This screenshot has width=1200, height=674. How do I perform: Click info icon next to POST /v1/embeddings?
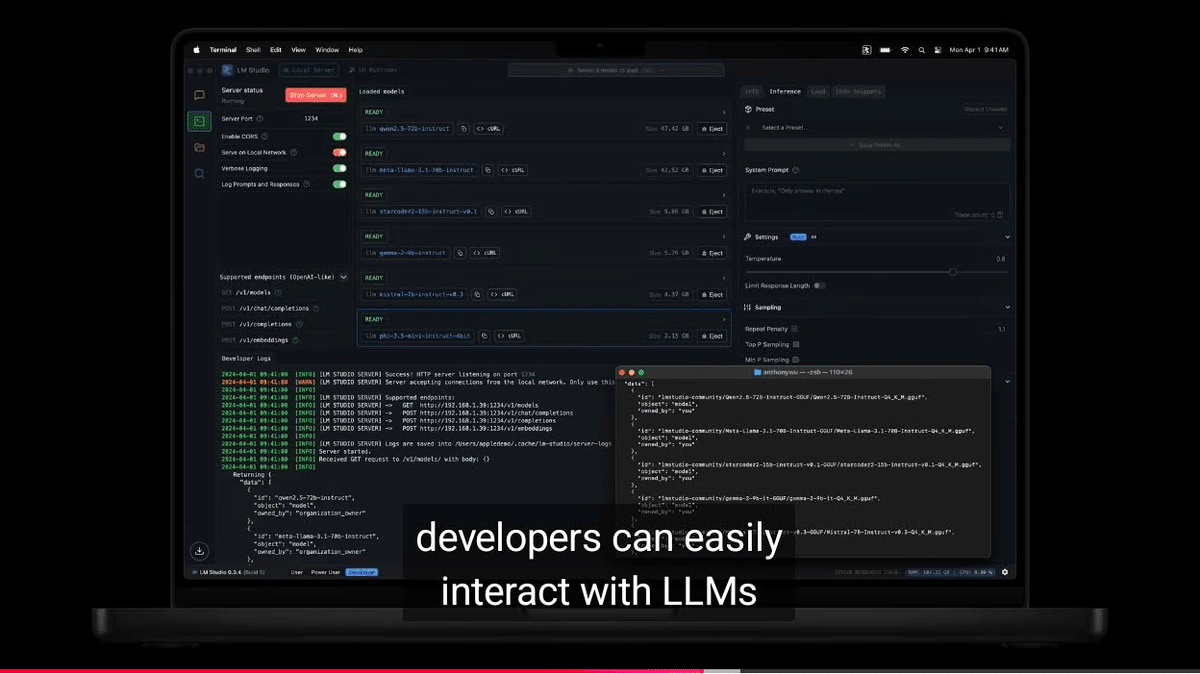(x=294, y=341)
